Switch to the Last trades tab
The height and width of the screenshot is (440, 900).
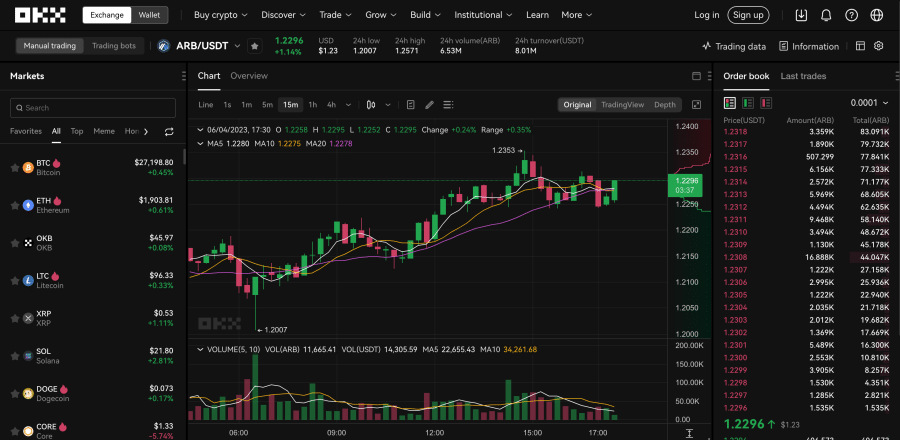coord(803,76)
